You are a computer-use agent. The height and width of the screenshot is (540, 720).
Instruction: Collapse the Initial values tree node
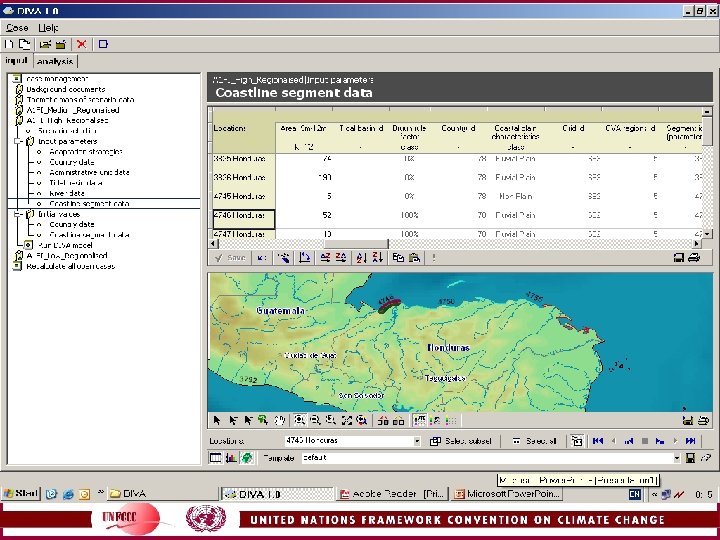18,214
